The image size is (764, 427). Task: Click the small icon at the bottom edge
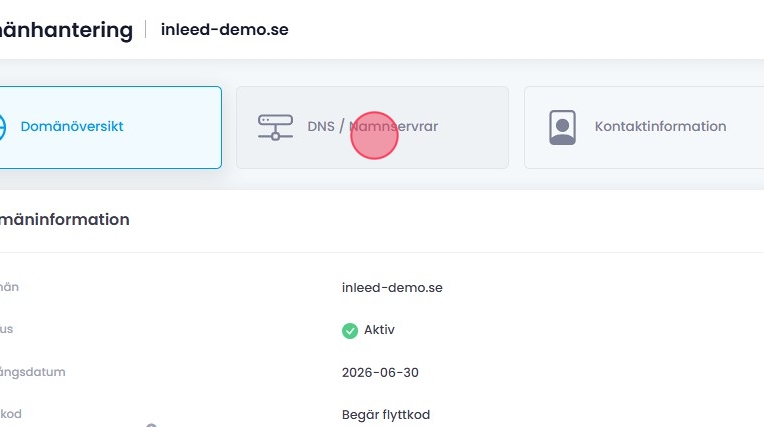pyautogui.click(x=151, y=425)
